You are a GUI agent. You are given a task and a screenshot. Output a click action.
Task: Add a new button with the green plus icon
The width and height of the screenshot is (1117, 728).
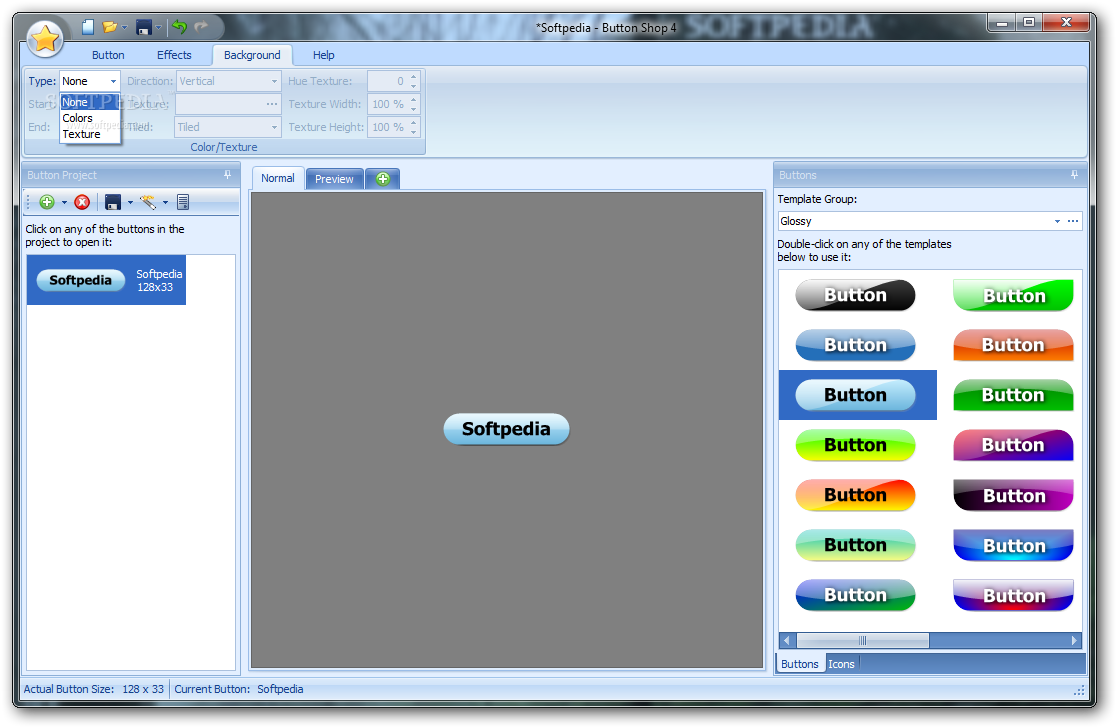pos(47,202)
